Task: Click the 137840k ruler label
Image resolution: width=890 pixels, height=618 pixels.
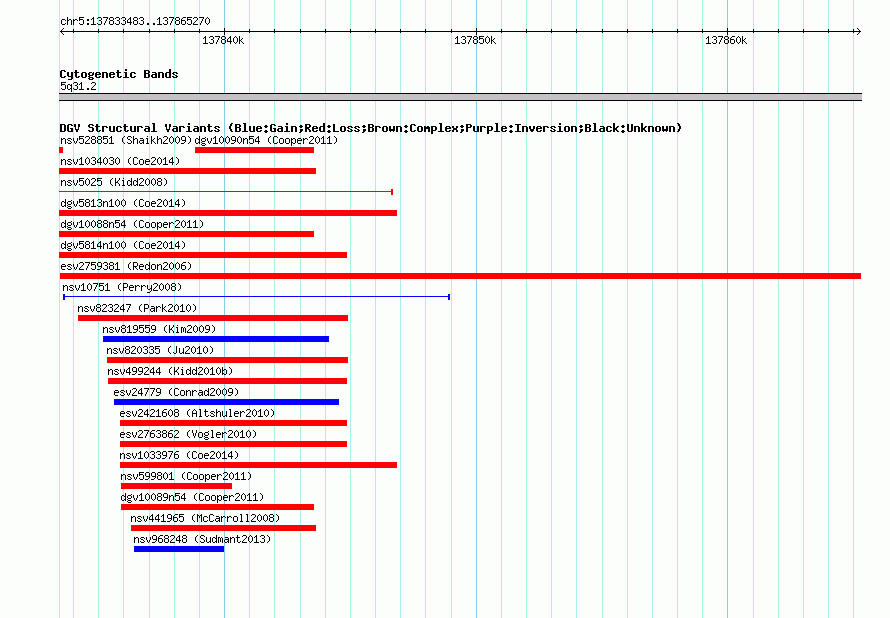Action: [223, 41]
